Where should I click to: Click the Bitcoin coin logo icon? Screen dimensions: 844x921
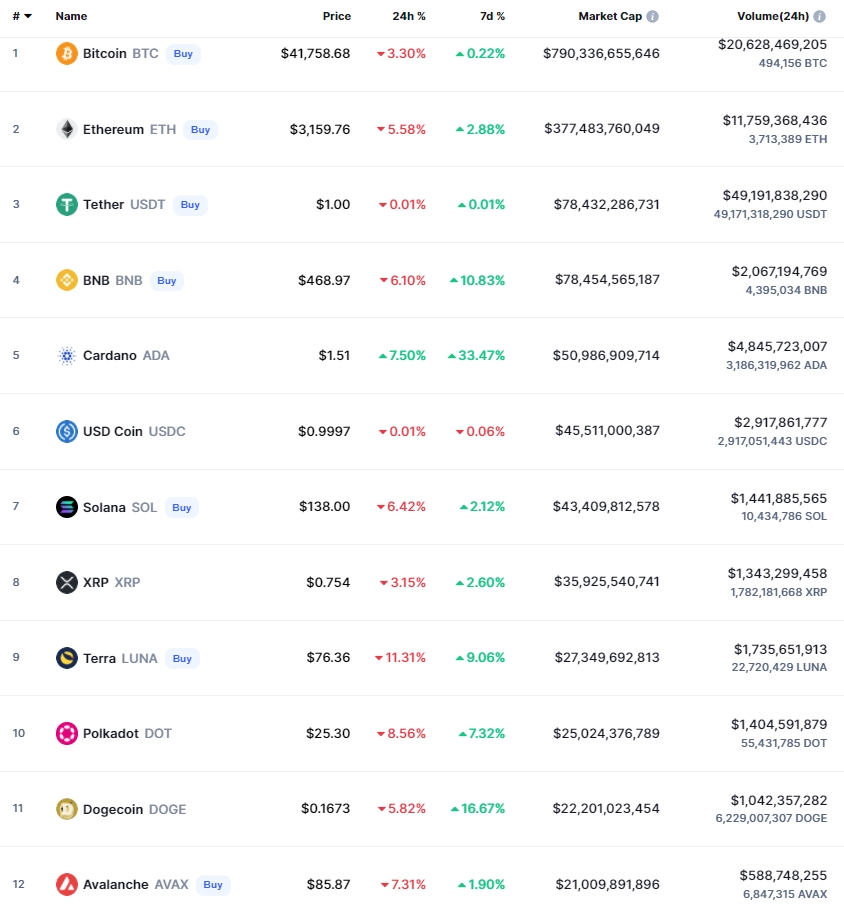click(x=66, y=53)
